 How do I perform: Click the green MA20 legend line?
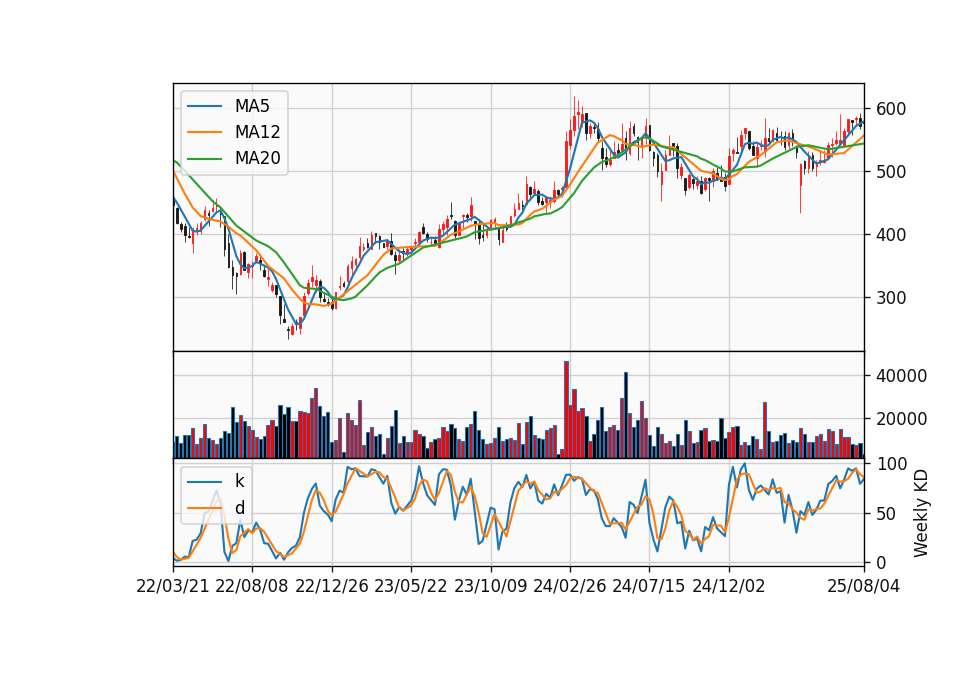204,159
